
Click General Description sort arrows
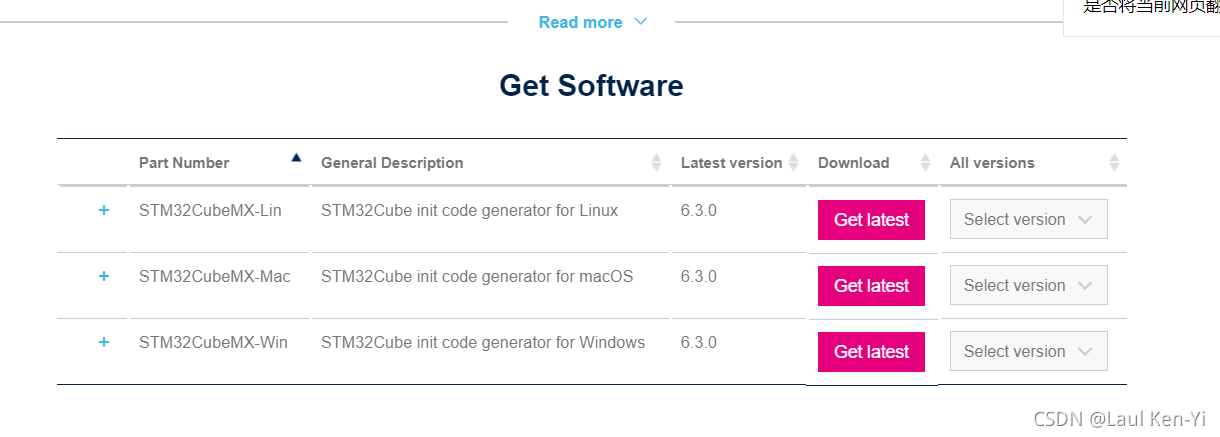click(x=656, y=162)
